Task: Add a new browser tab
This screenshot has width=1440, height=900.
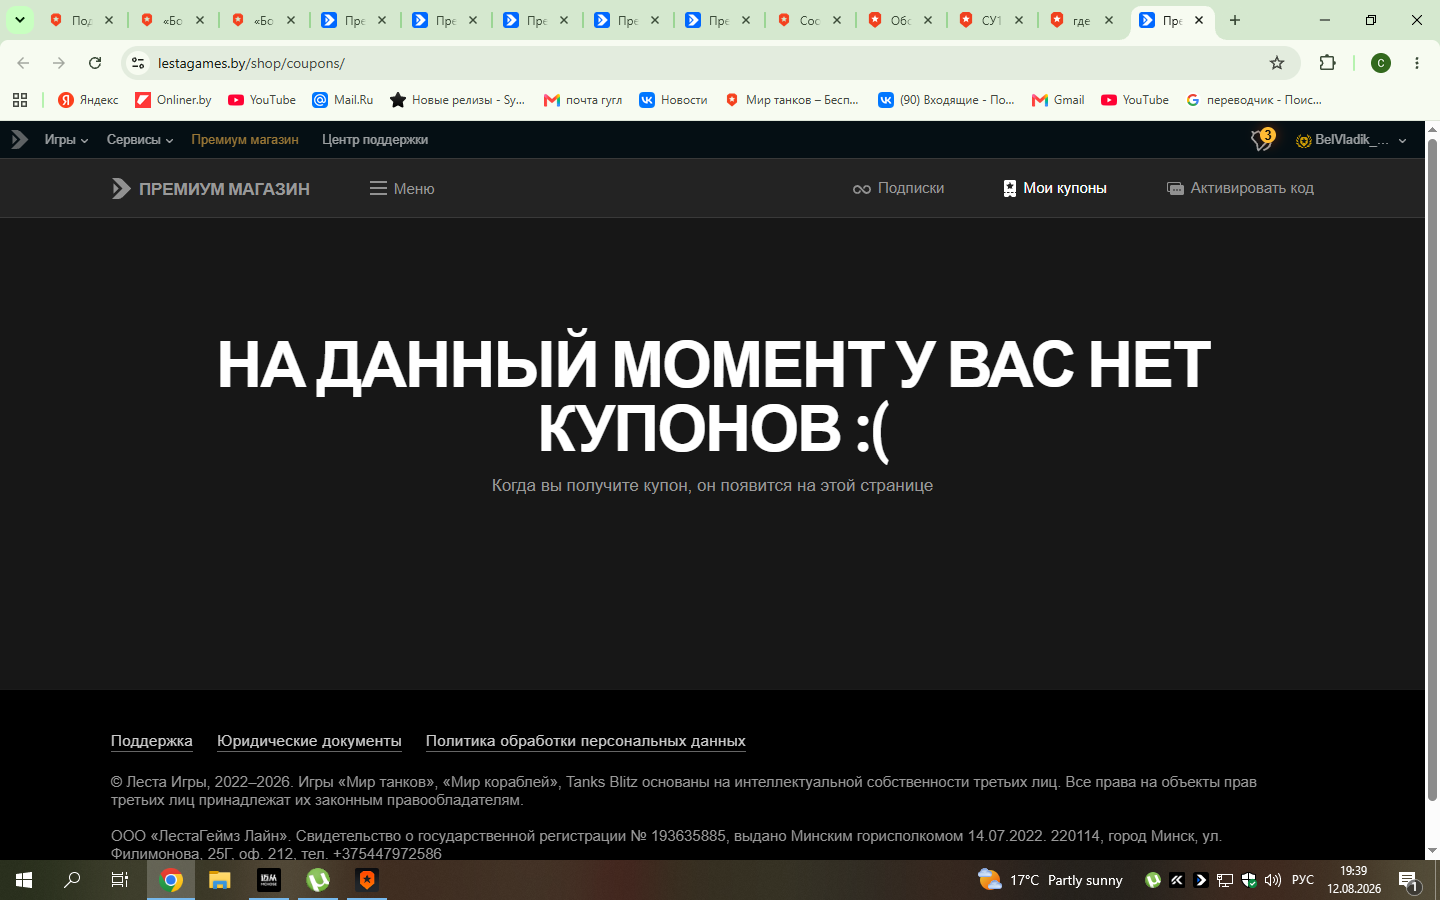Action: pos(1235,20)
